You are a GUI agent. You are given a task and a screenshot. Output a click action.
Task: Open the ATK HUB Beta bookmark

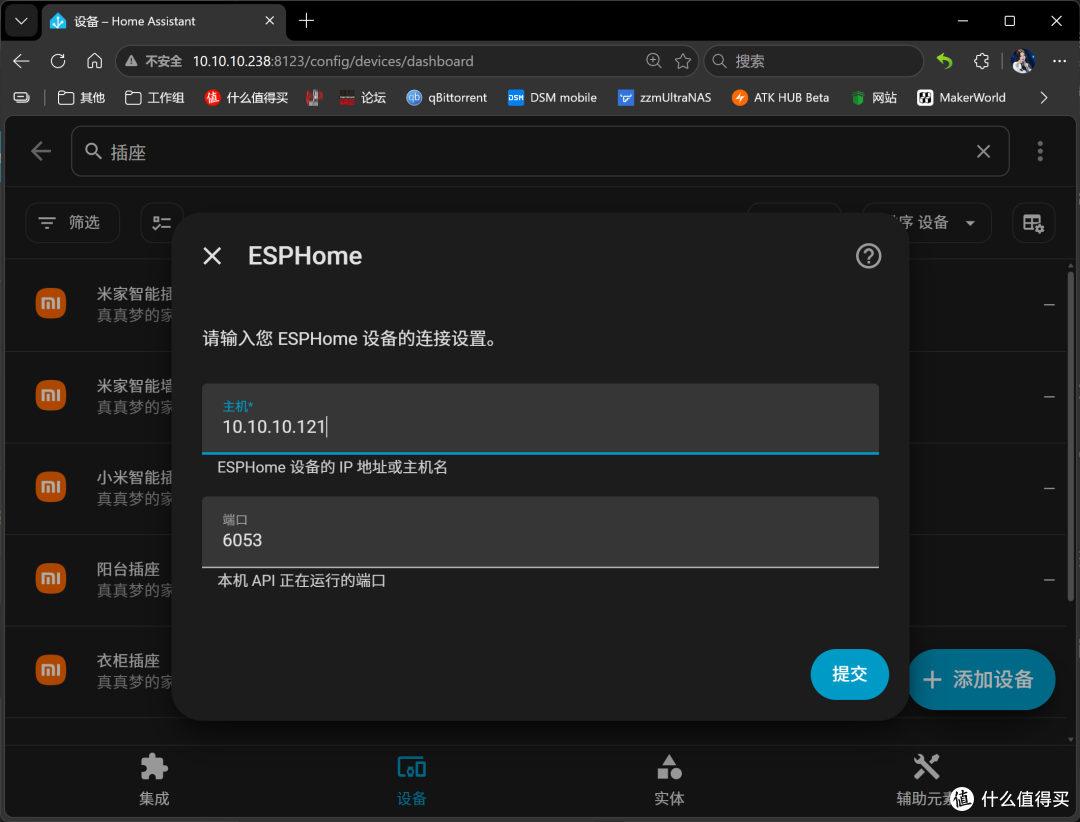pos(780,98)
